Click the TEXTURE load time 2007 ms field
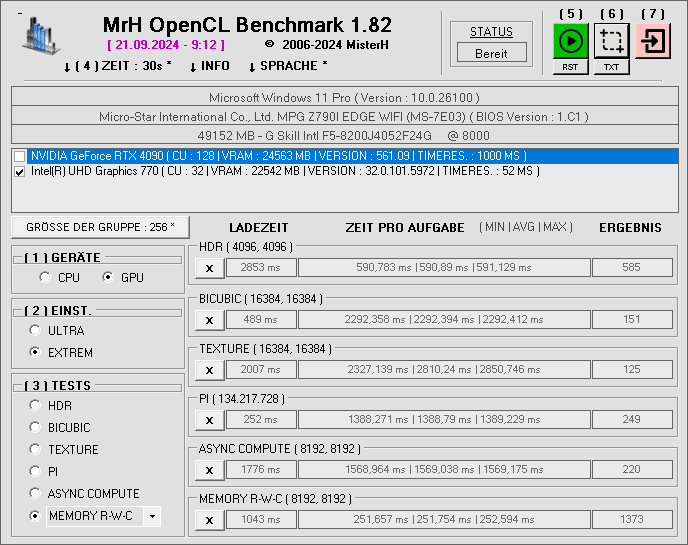Image resolution: width=688 pixels, height=545 pixels. pyautogui.click(x=261, y=369)
